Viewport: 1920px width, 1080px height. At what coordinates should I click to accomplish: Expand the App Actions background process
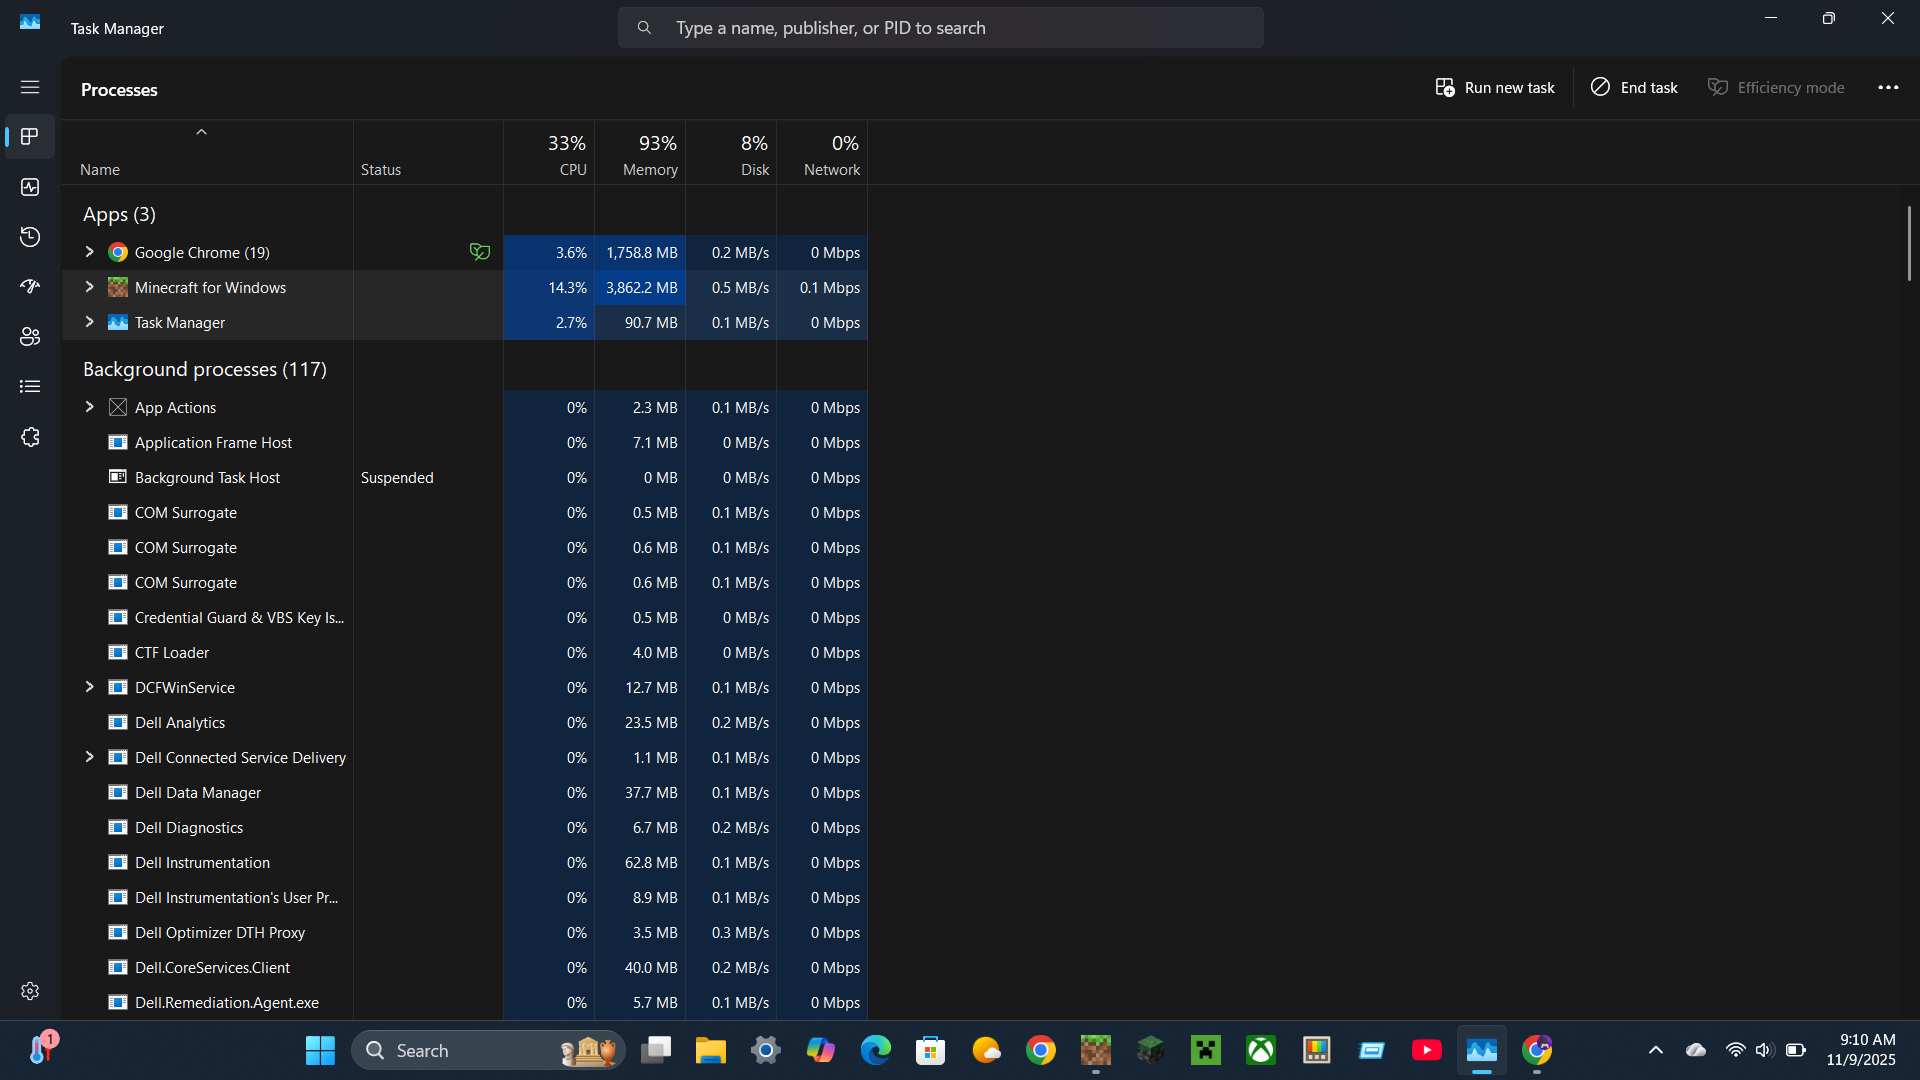coord(89,407)
